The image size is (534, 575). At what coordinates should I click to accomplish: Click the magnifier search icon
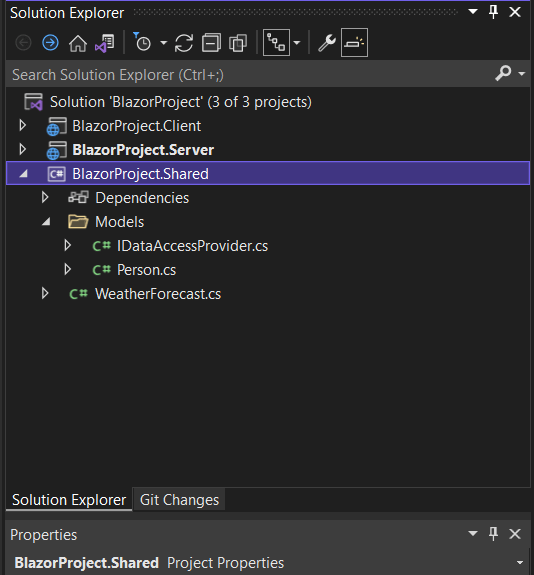pyautogui.click(x=503, y=73)
